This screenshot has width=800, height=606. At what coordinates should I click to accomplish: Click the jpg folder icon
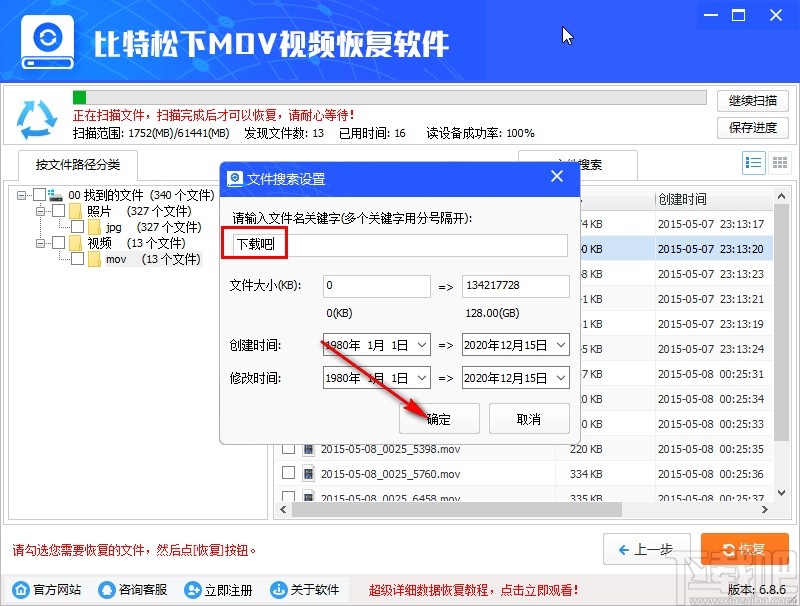click(x=94, y=227)
